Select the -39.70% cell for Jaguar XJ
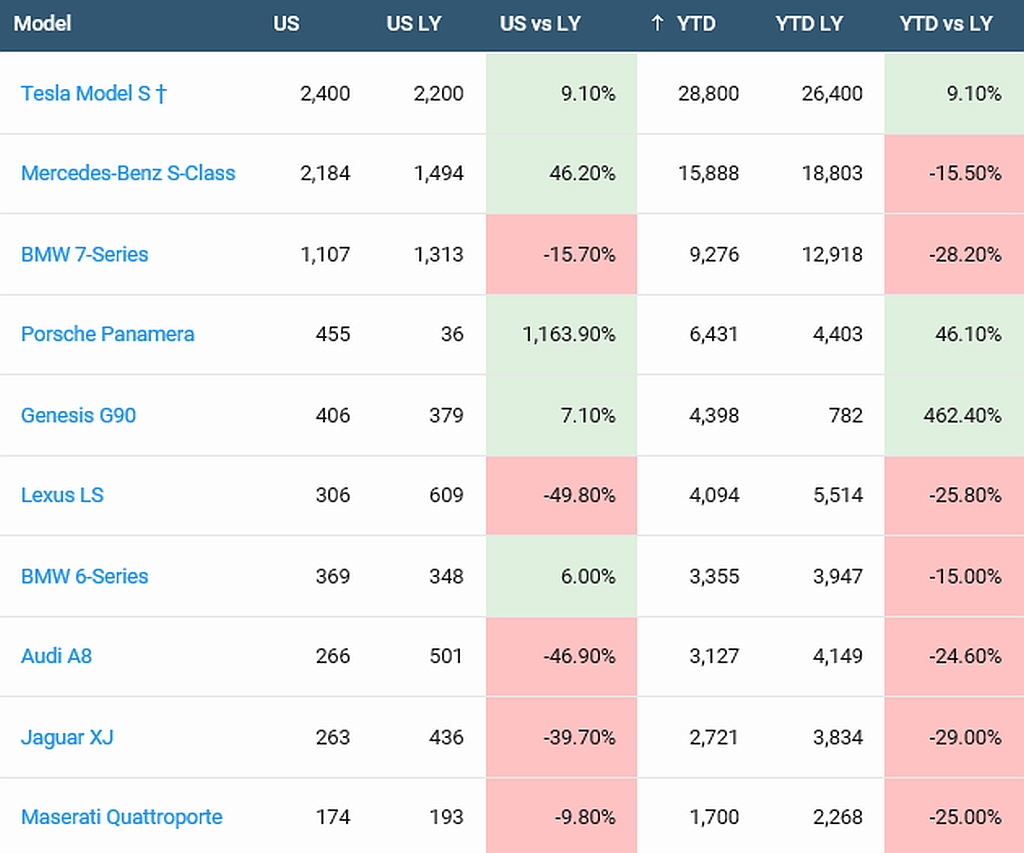1024x853 pixels. click(x=562, y=737)
